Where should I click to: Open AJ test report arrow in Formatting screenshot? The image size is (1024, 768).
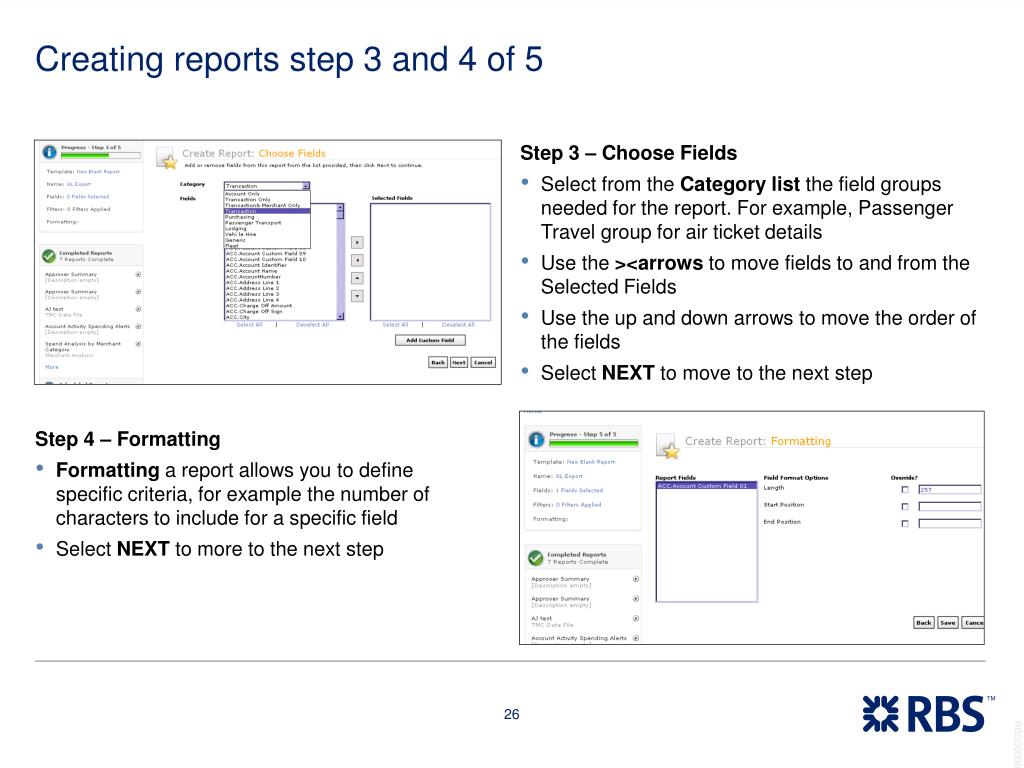(x=636, y=618)
